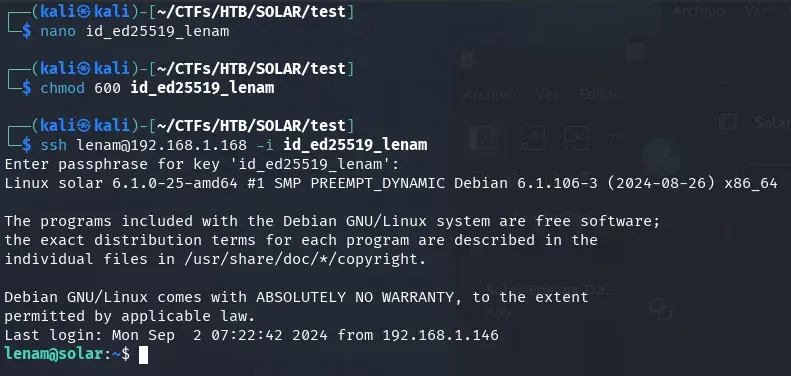This screenshot has width=791, height=376.
Task: Click the third faint toolbar icon below Editar
Action: (576, 138)
